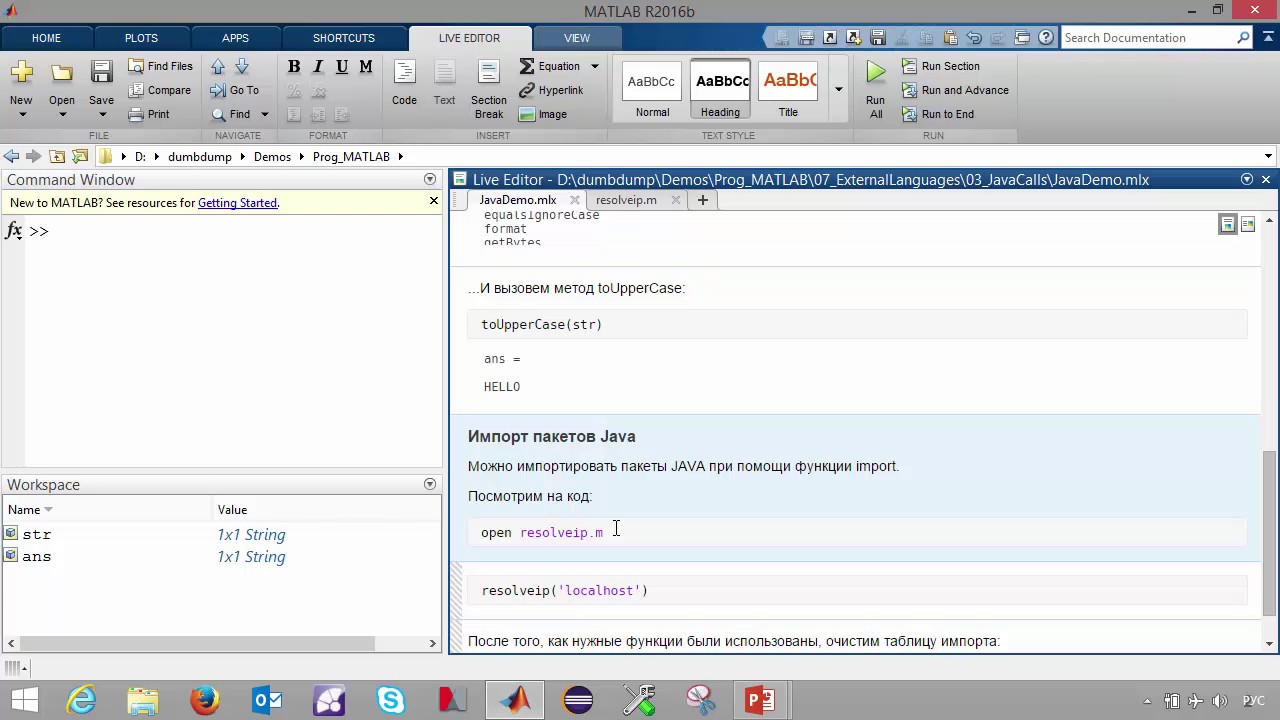Click the Italic formatting icon
Image resolution: width=1280 pixels, height=720 pixels.
point(318,66)
